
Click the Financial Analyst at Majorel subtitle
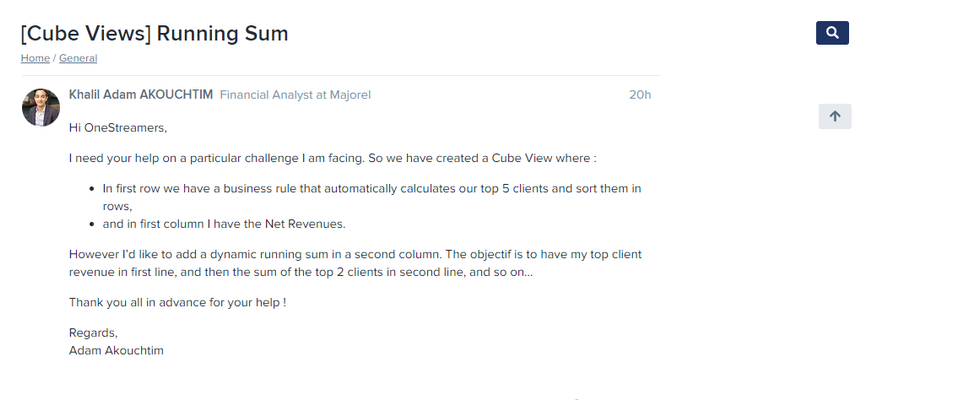[x=295, y=95]
